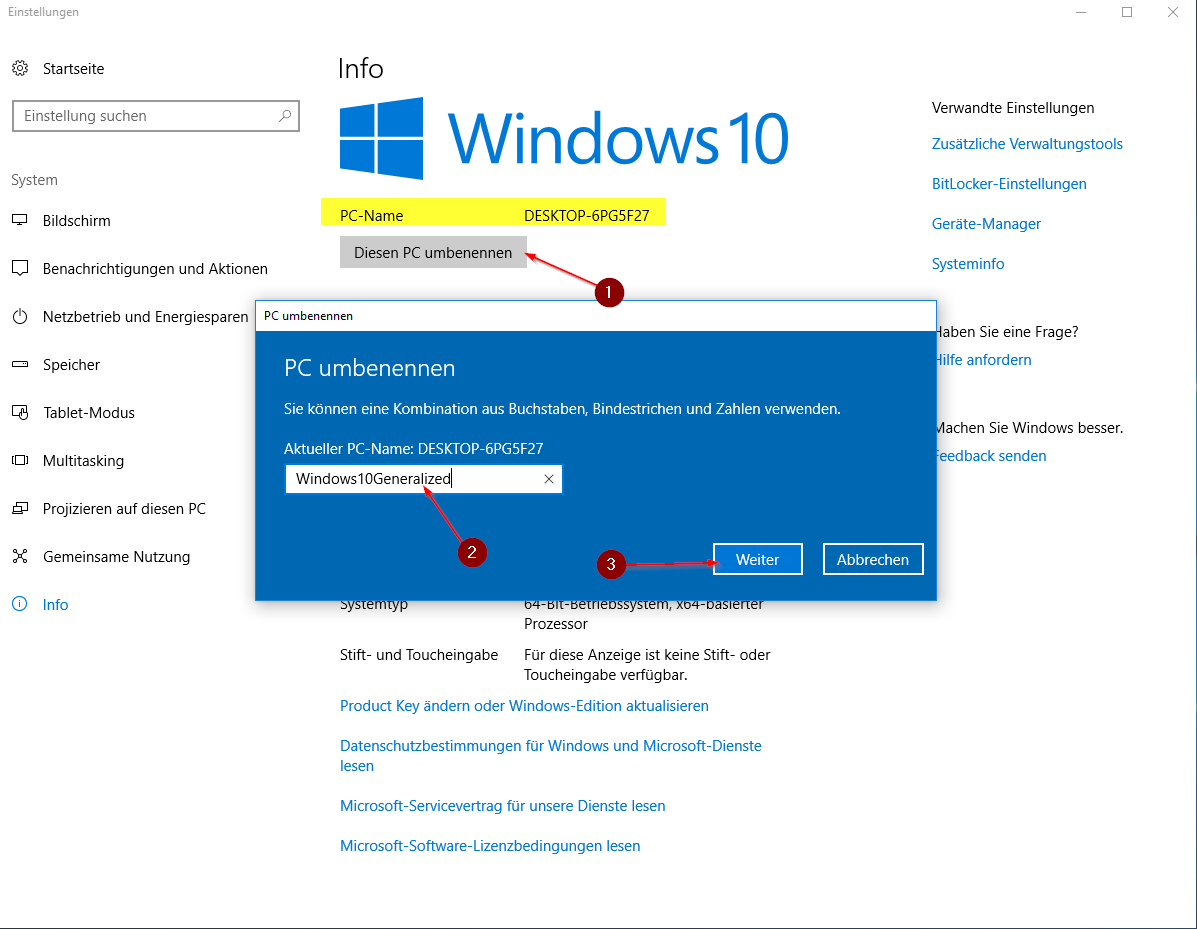1197x929 pixels.
Task: Open Gemeinsame Nutzung settings
Action: click(116, 557)
